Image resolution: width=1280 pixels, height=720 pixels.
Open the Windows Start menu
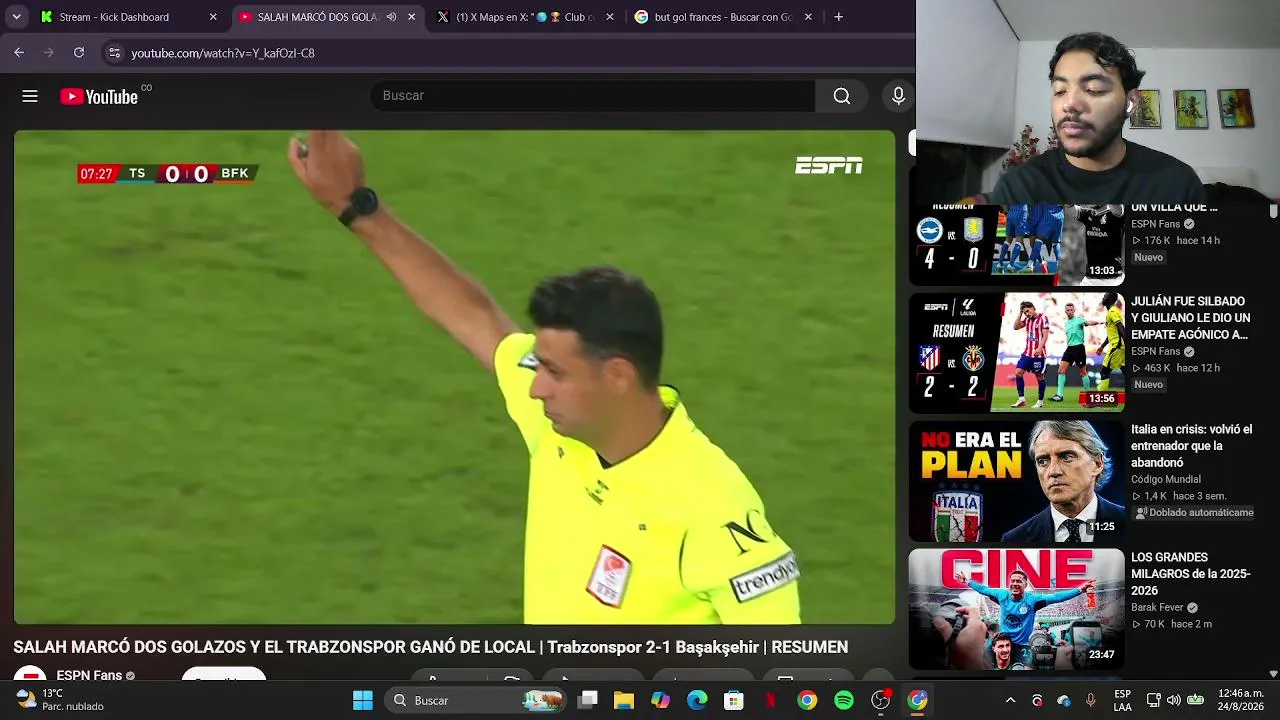tap(363, 700)
